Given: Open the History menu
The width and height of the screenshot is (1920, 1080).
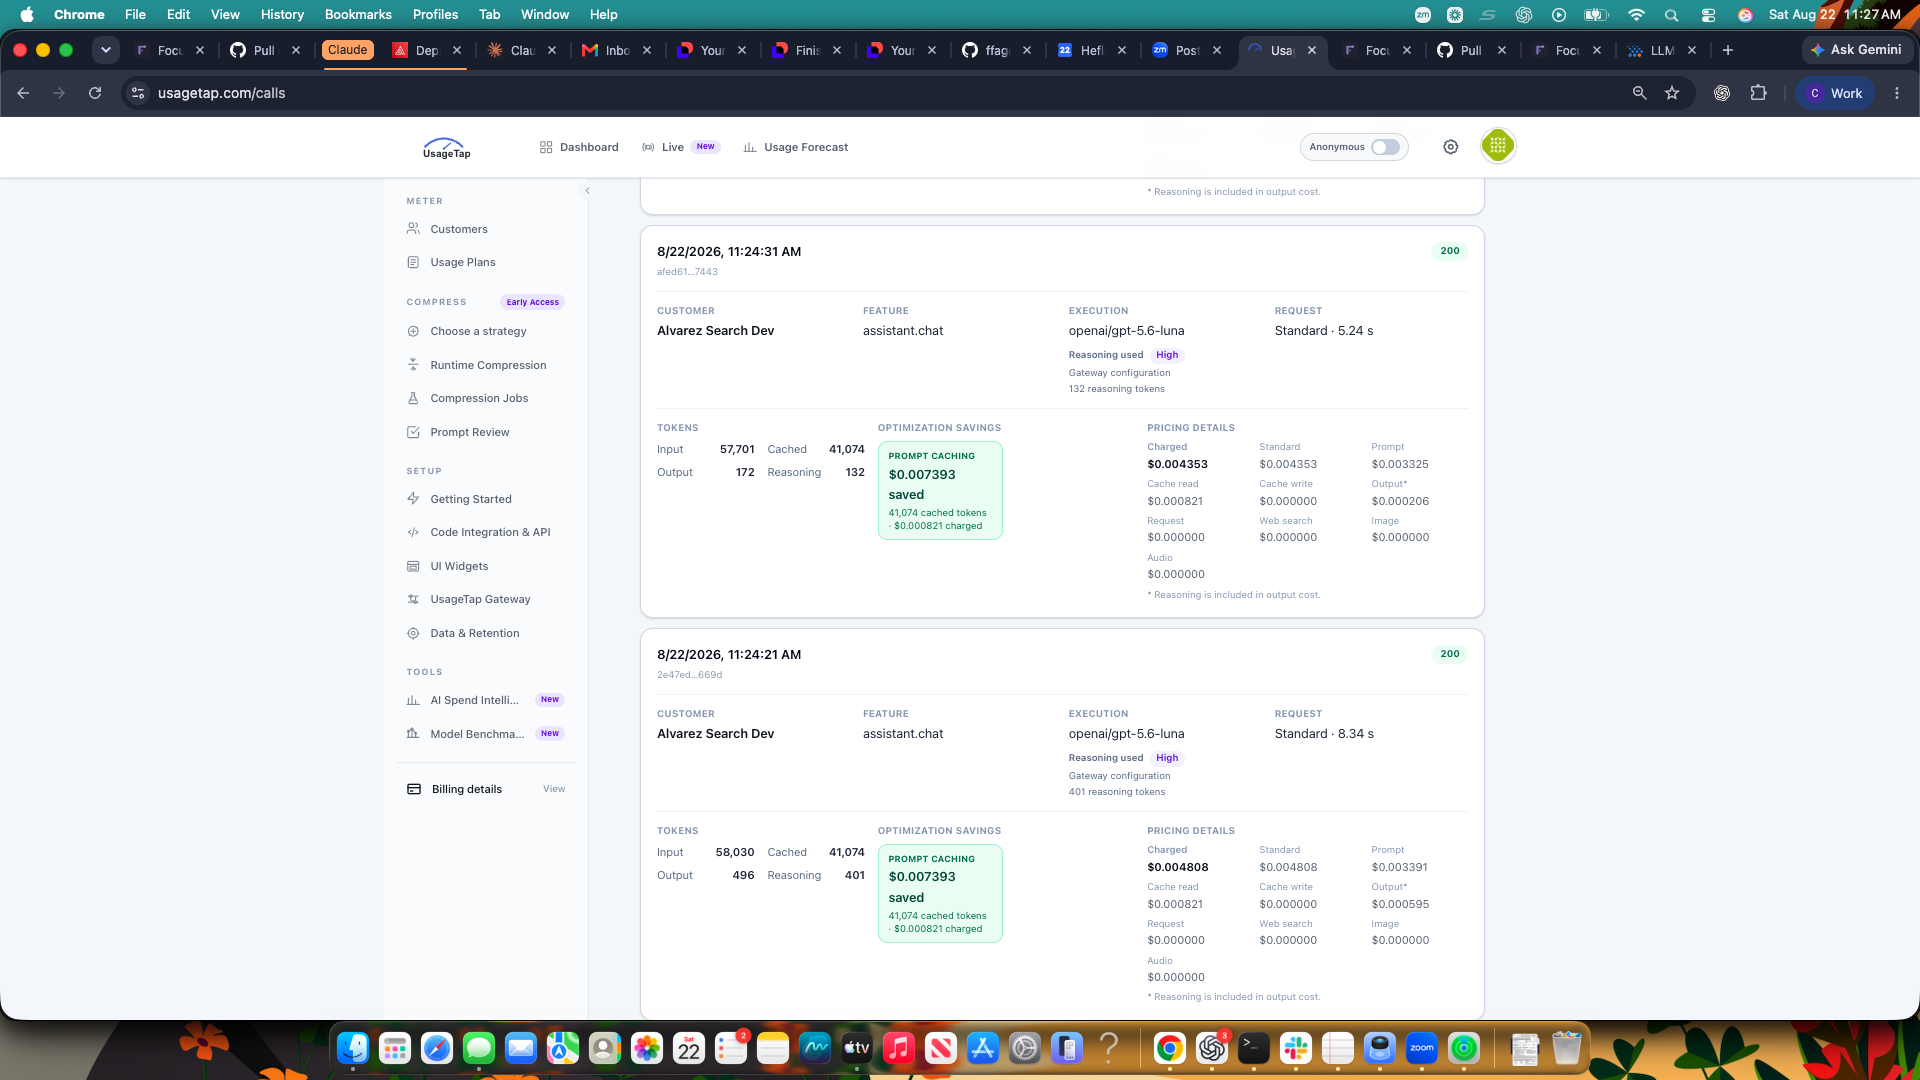Looking at the screenshot, I should (282, 15).
